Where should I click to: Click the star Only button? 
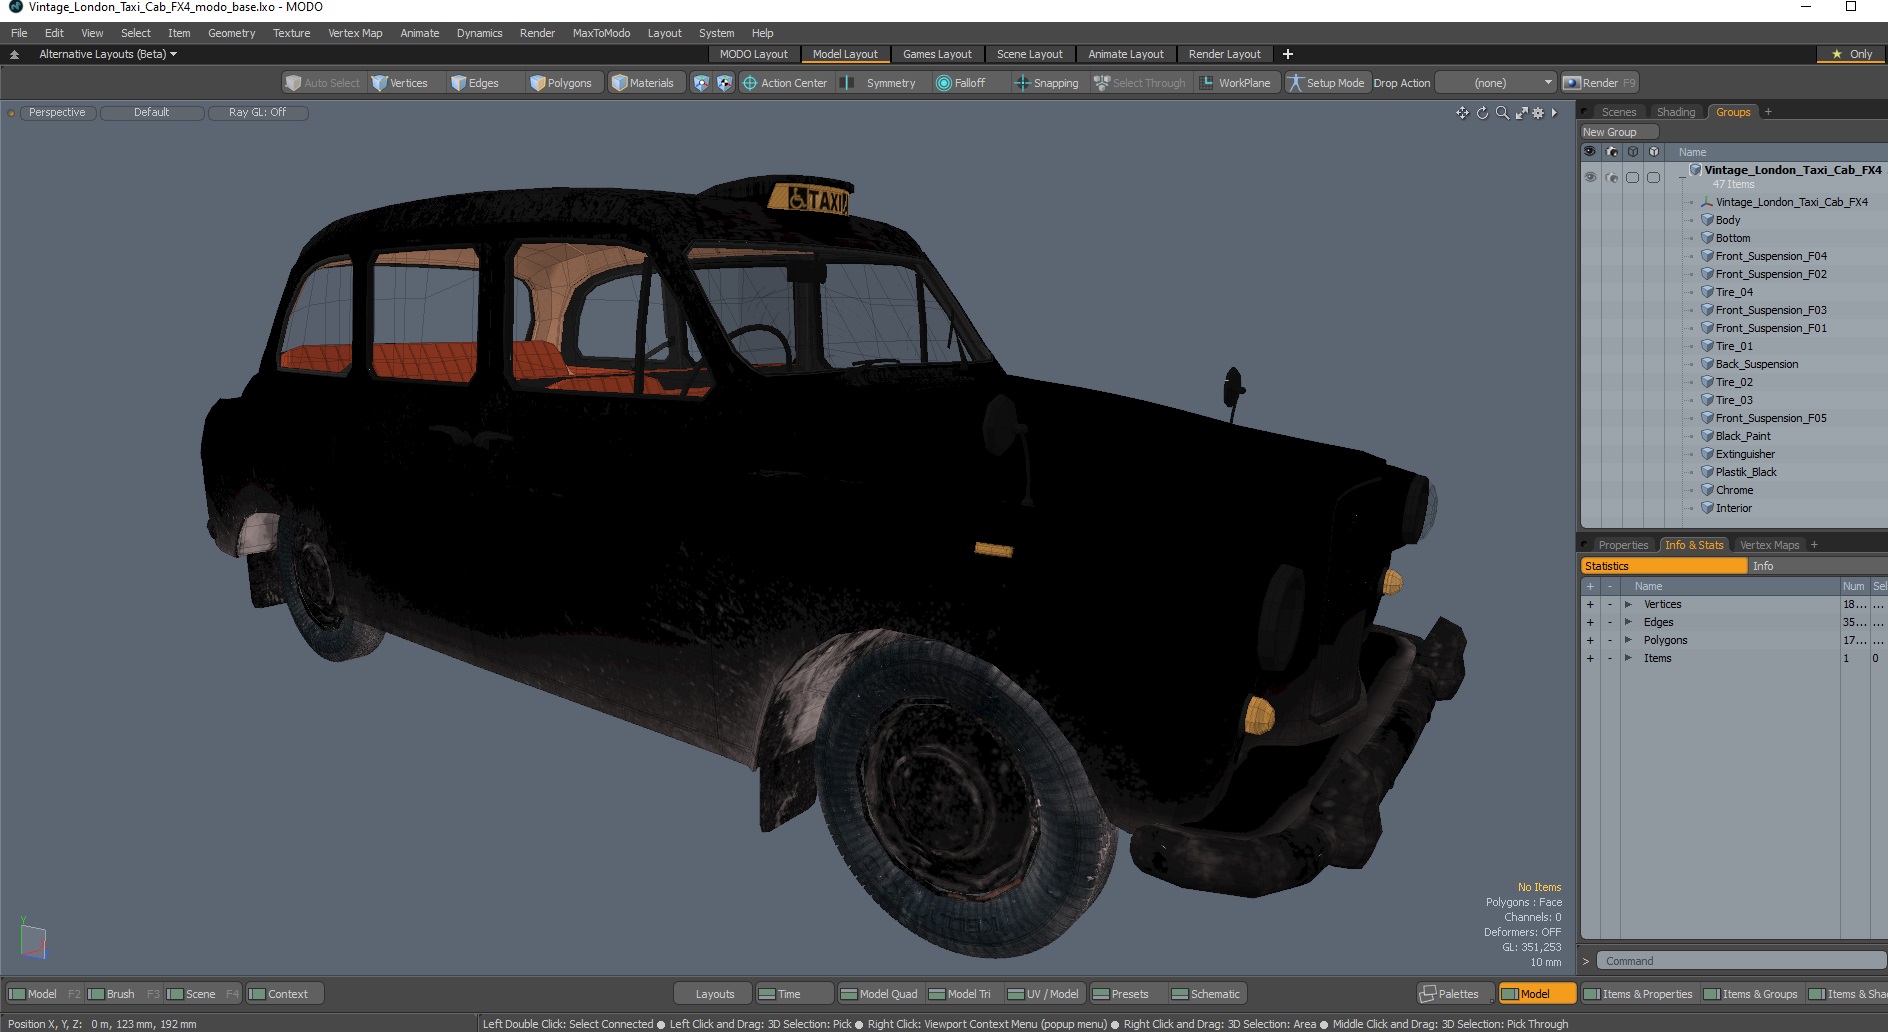(x=1851, y=54)
